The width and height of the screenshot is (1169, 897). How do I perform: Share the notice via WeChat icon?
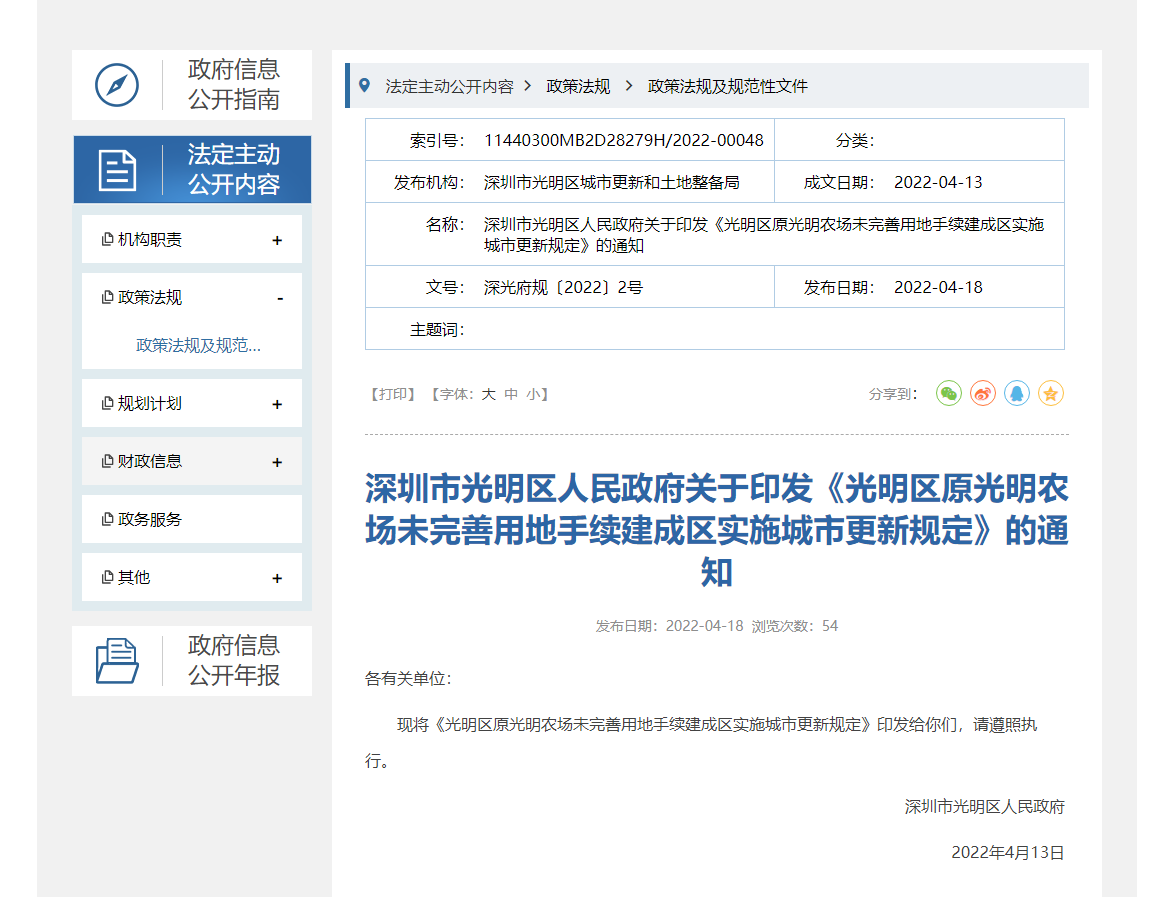pyautogui.click(x=948, y=394)
